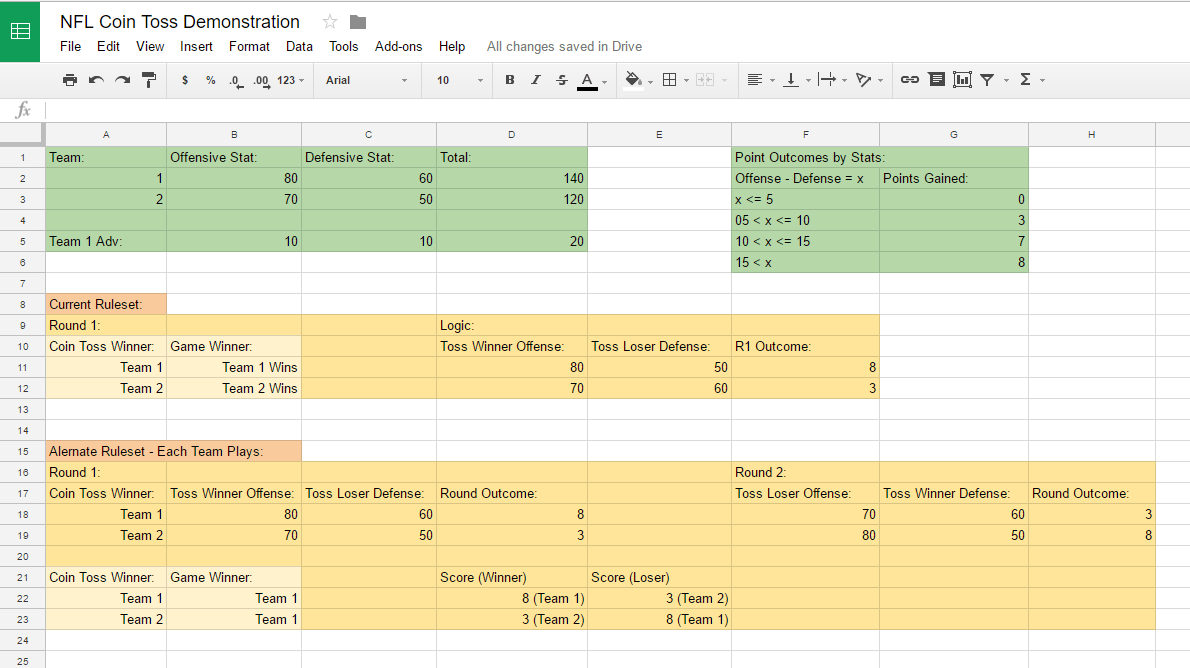Open the Edit menu
The height and width of the screenshot is (668, 1190).
108,46
